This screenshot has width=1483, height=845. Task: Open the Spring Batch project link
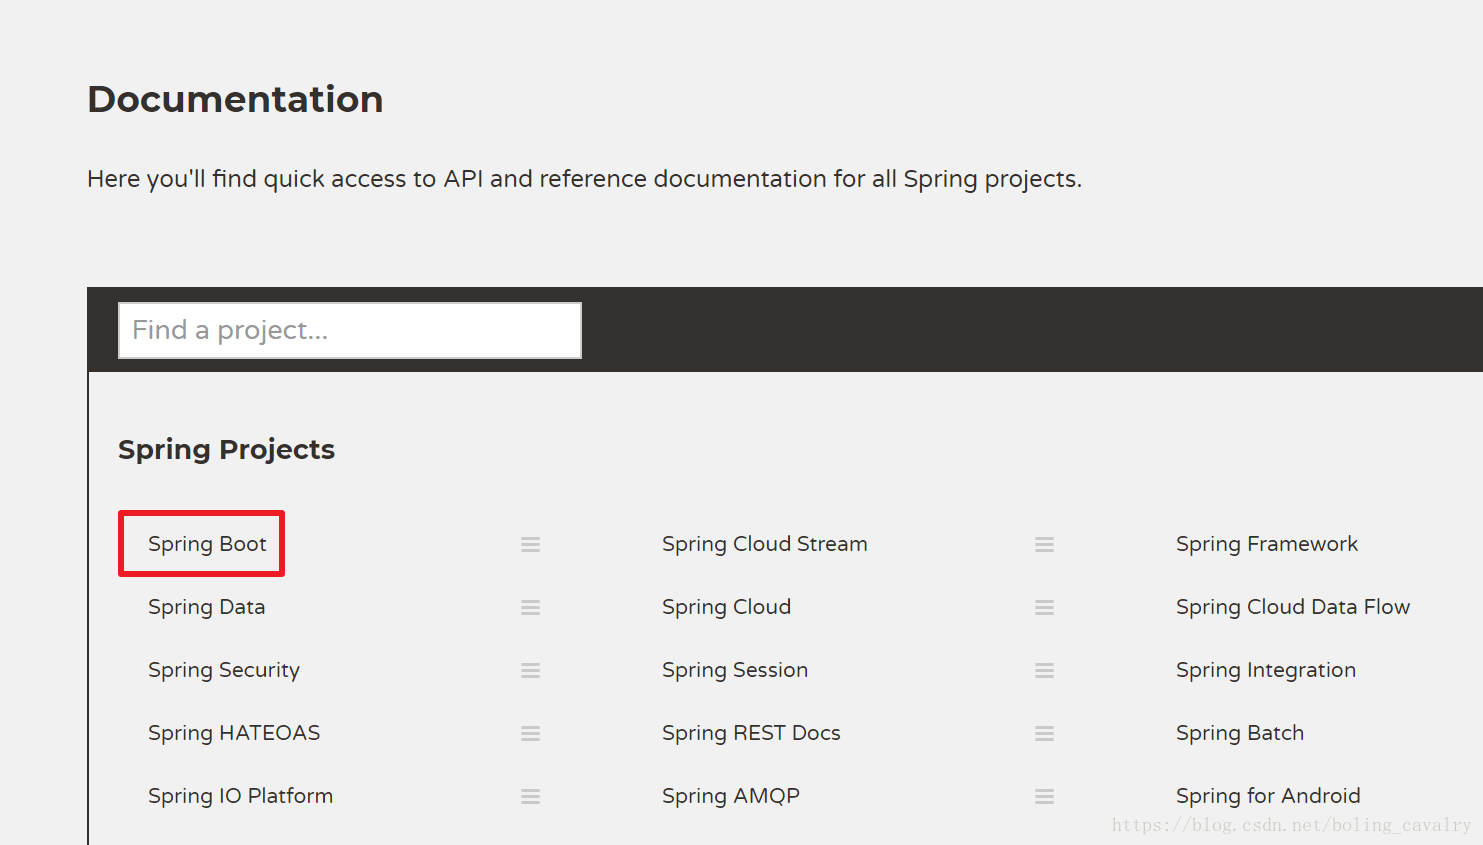1240,733
